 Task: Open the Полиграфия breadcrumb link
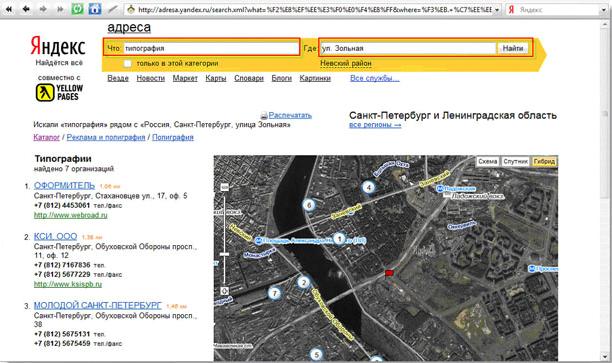pyautogui.click(x=173, y=137)
